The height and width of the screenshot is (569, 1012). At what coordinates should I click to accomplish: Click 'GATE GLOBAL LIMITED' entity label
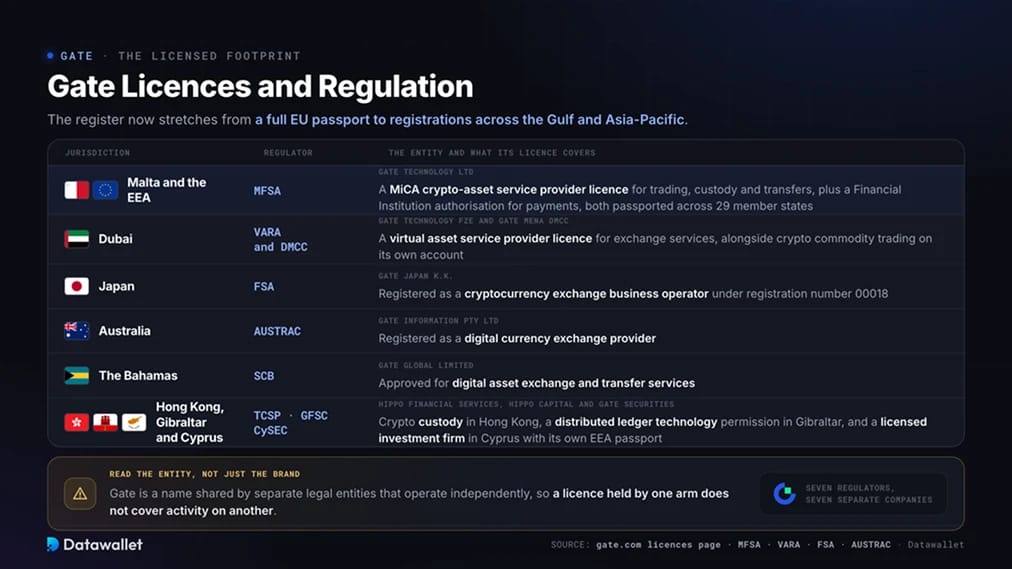click(426, 365)
